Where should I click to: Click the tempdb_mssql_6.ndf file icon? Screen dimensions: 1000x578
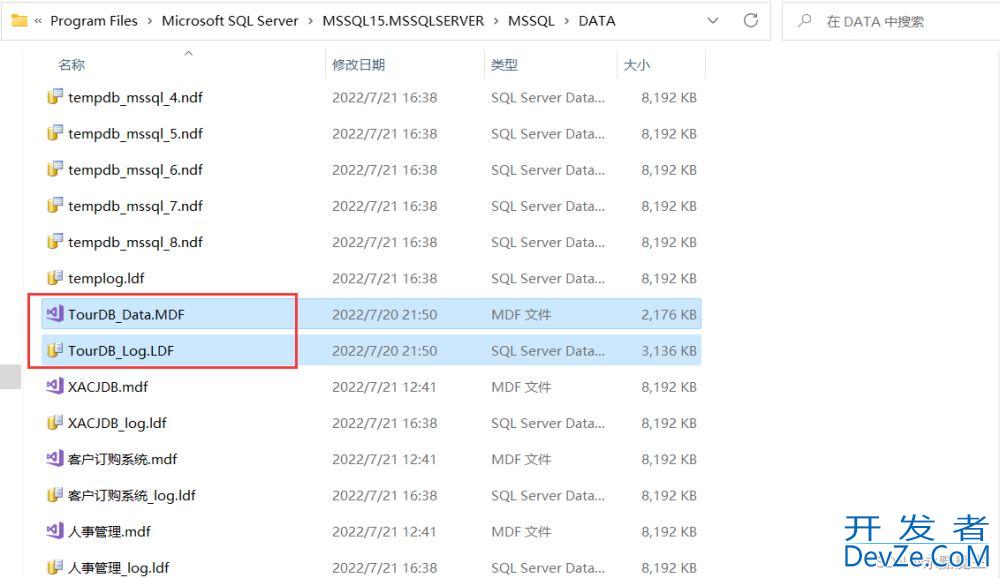point(55,170)
